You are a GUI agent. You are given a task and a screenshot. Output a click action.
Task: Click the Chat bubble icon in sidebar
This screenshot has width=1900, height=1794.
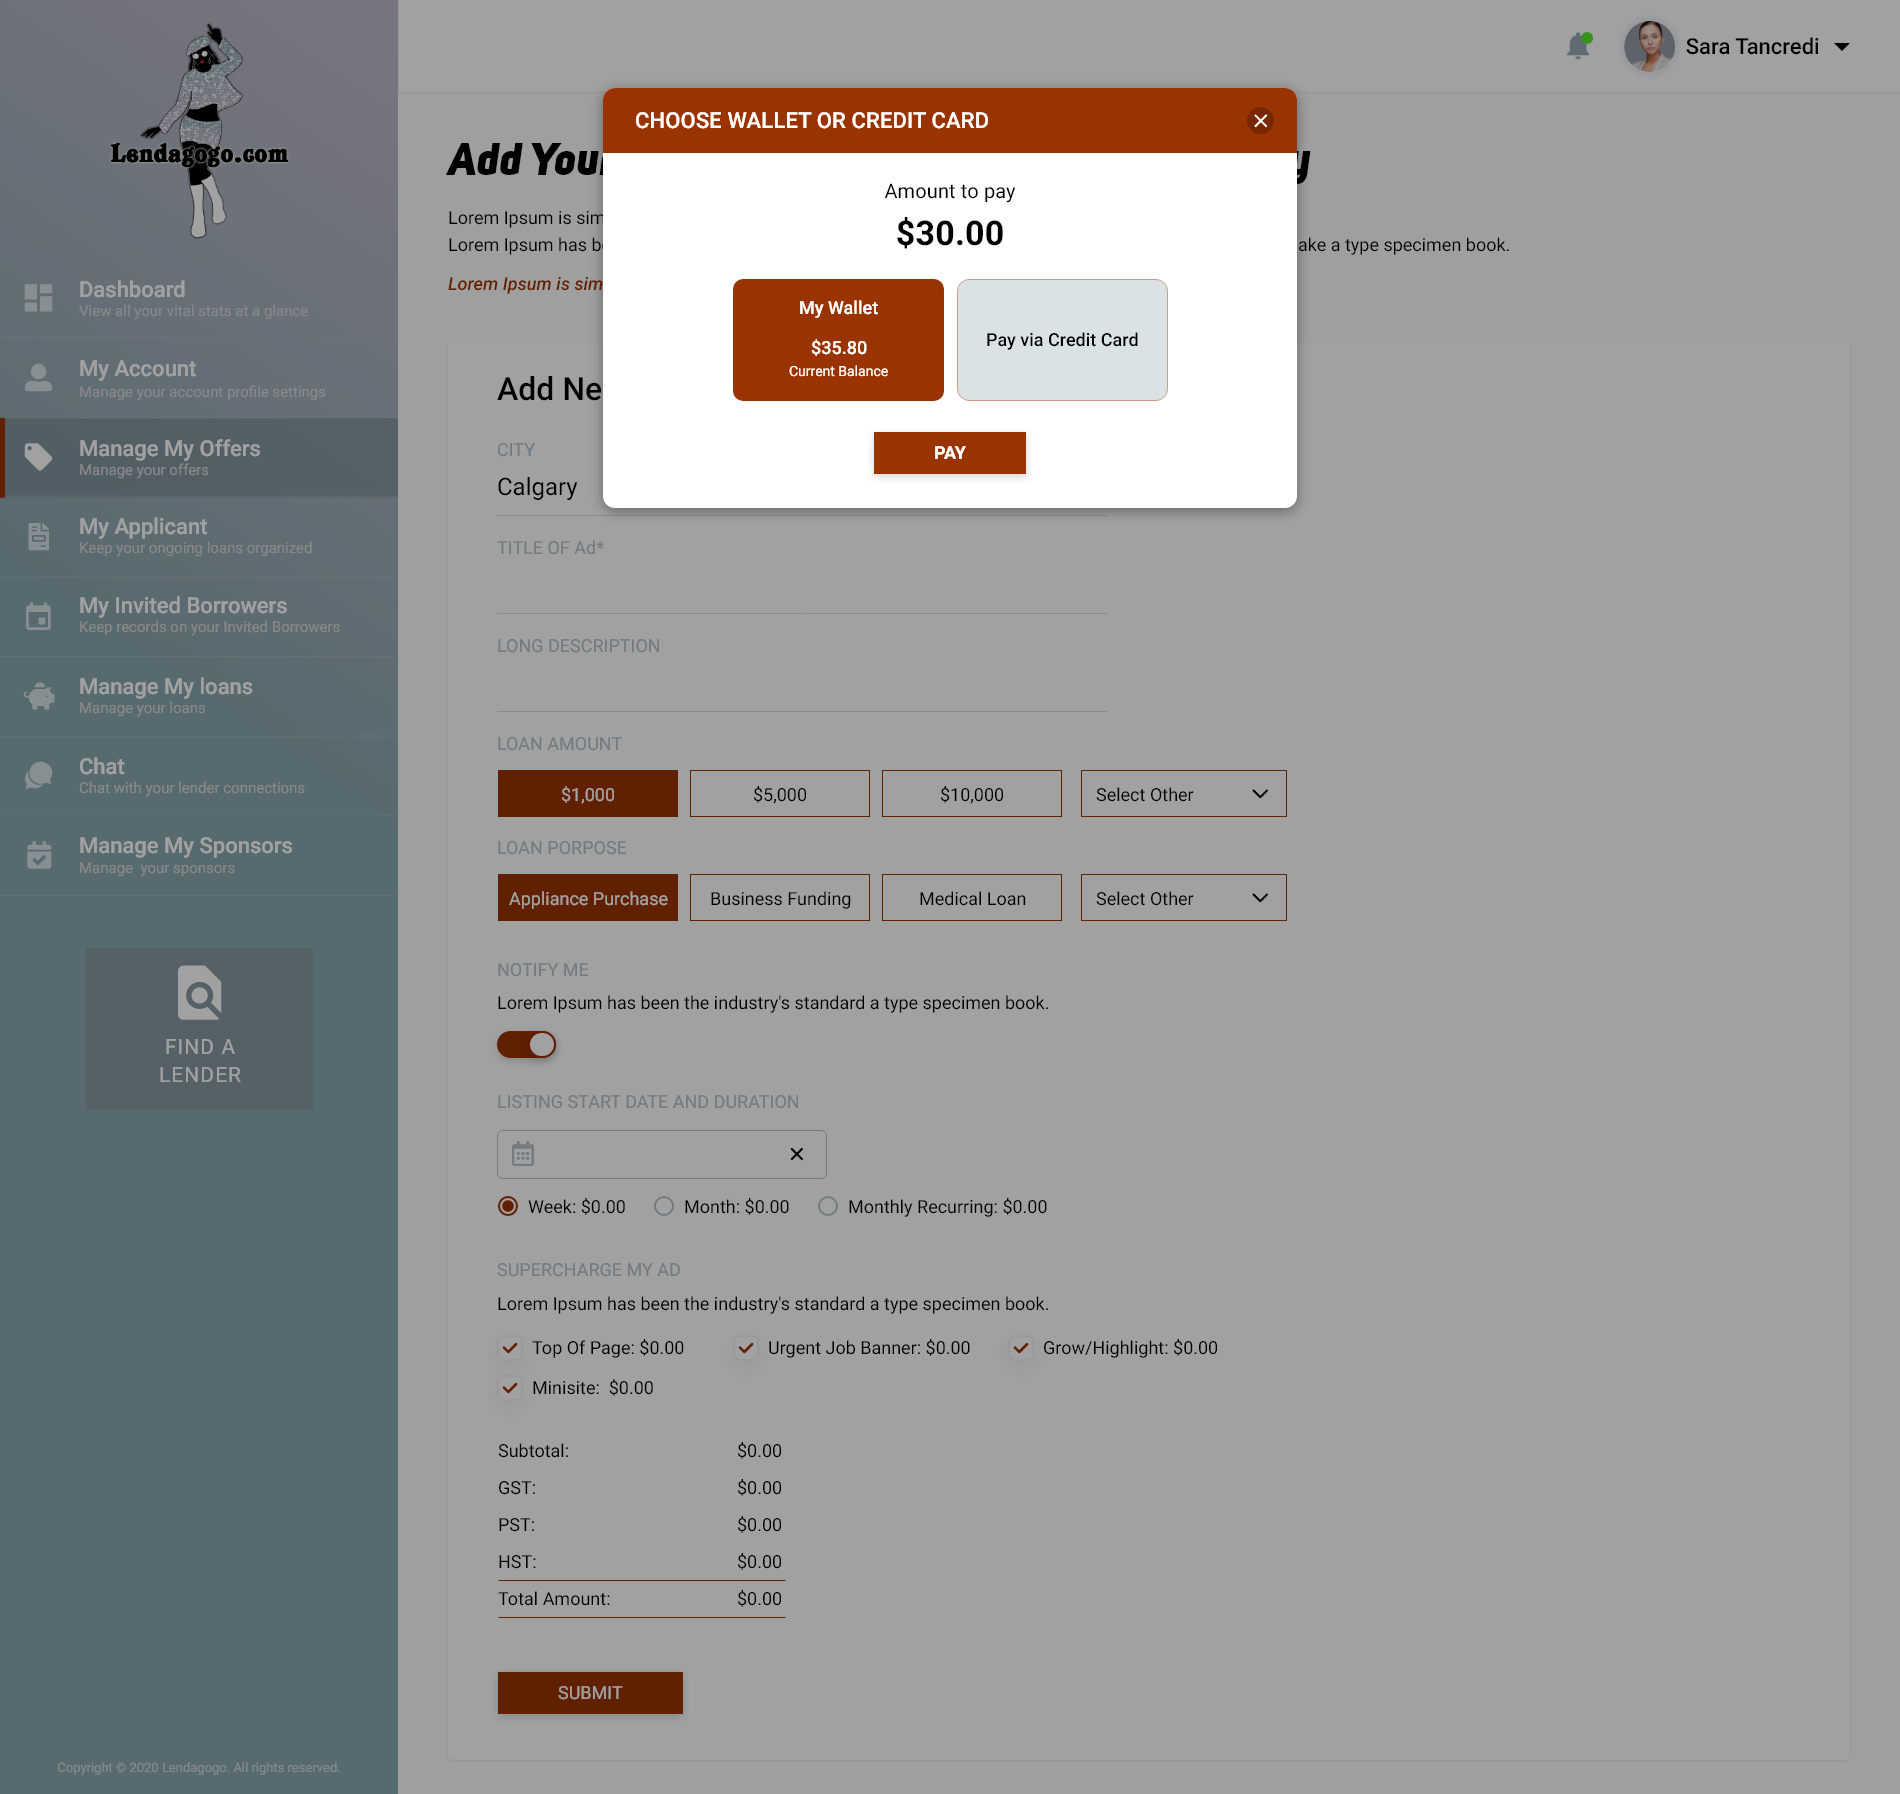(39, 775)
